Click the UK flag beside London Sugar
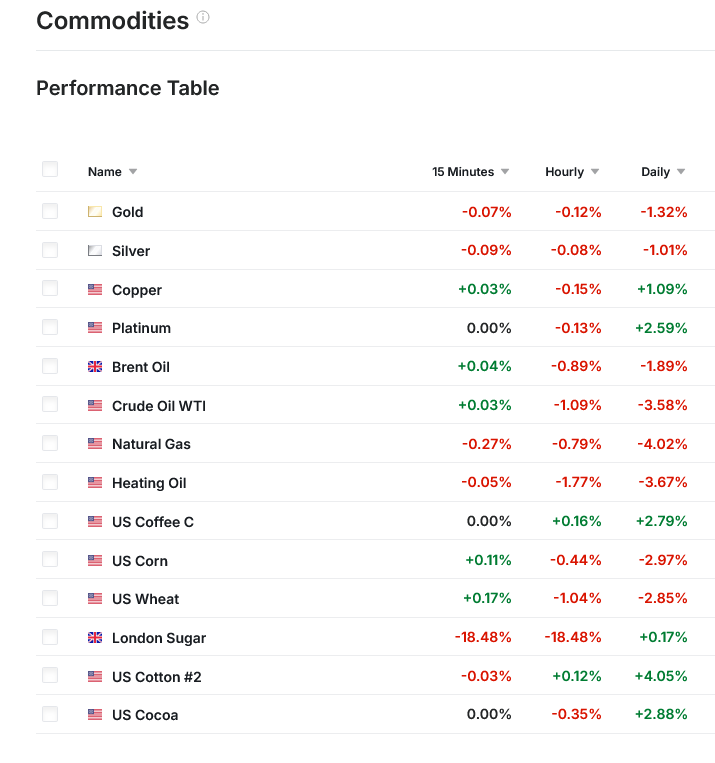This screenshot has width=715, height=763. (95, 638)
